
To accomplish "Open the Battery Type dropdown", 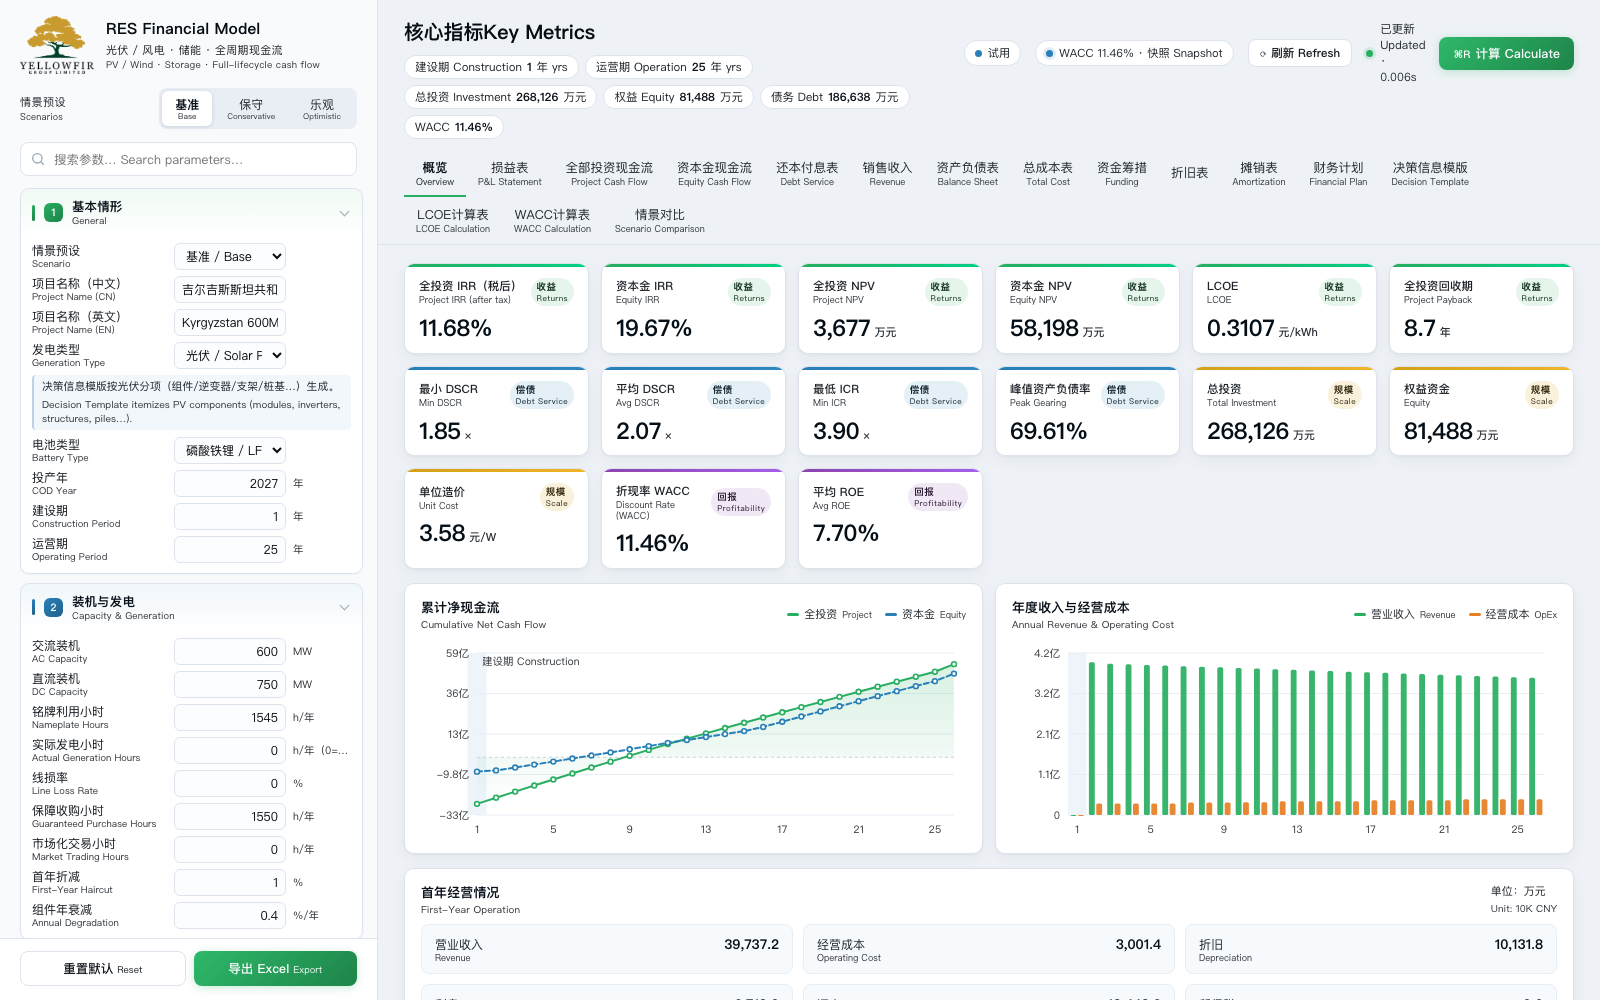I will tap(230, 451).
